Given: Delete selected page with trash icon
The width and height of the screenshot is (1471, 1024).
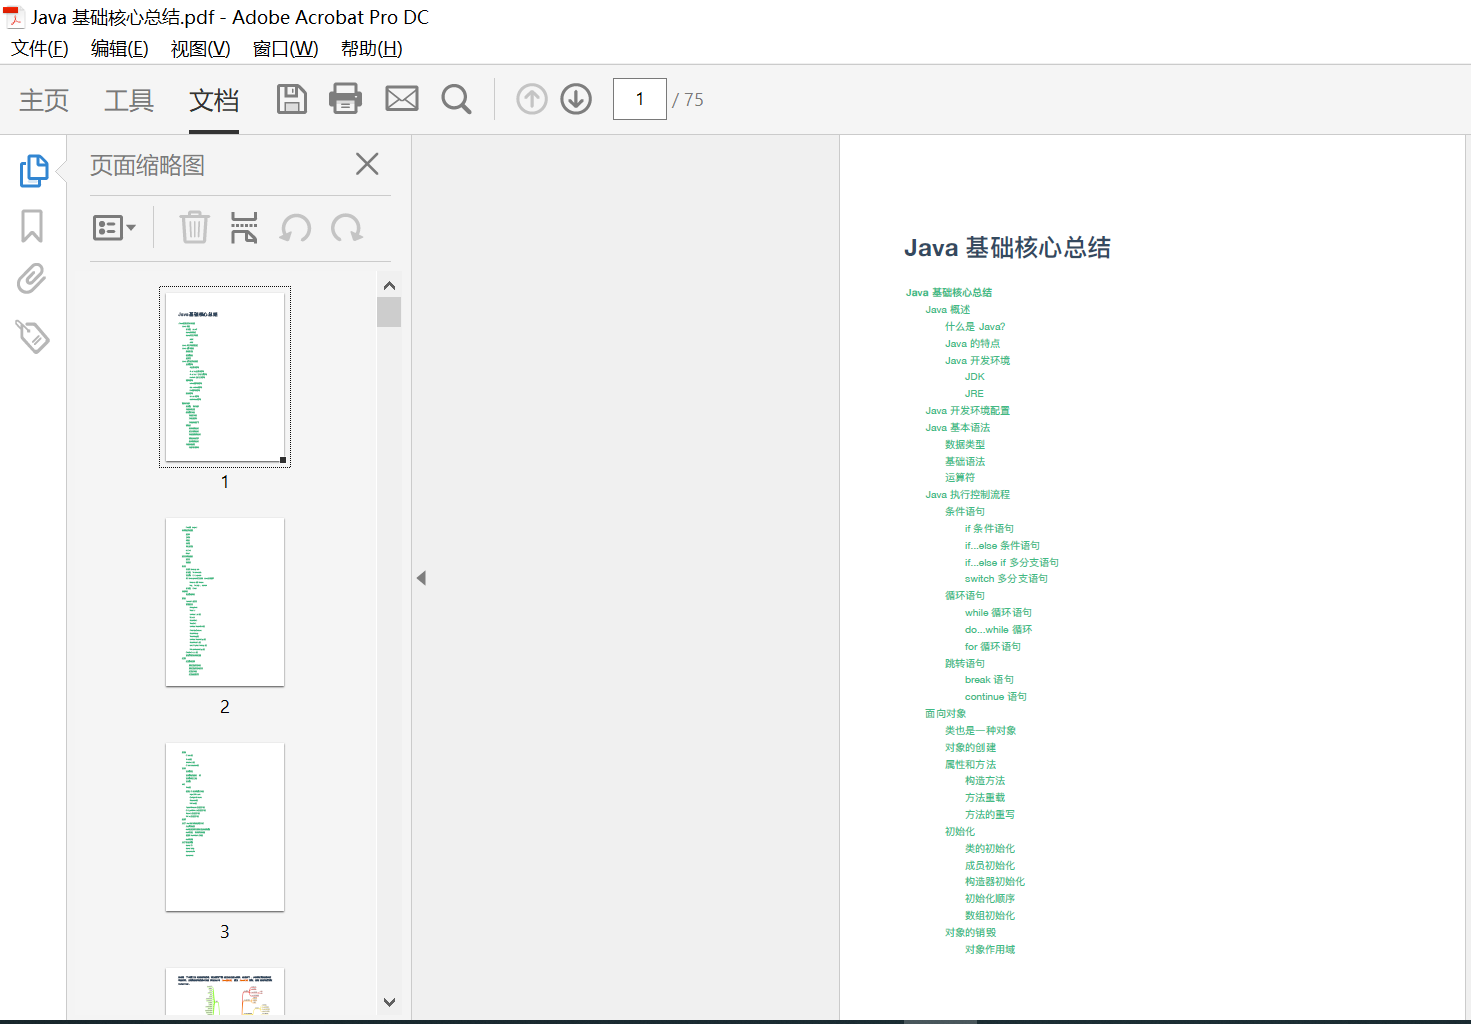Looking at the screenshot, I should [194, 228].
